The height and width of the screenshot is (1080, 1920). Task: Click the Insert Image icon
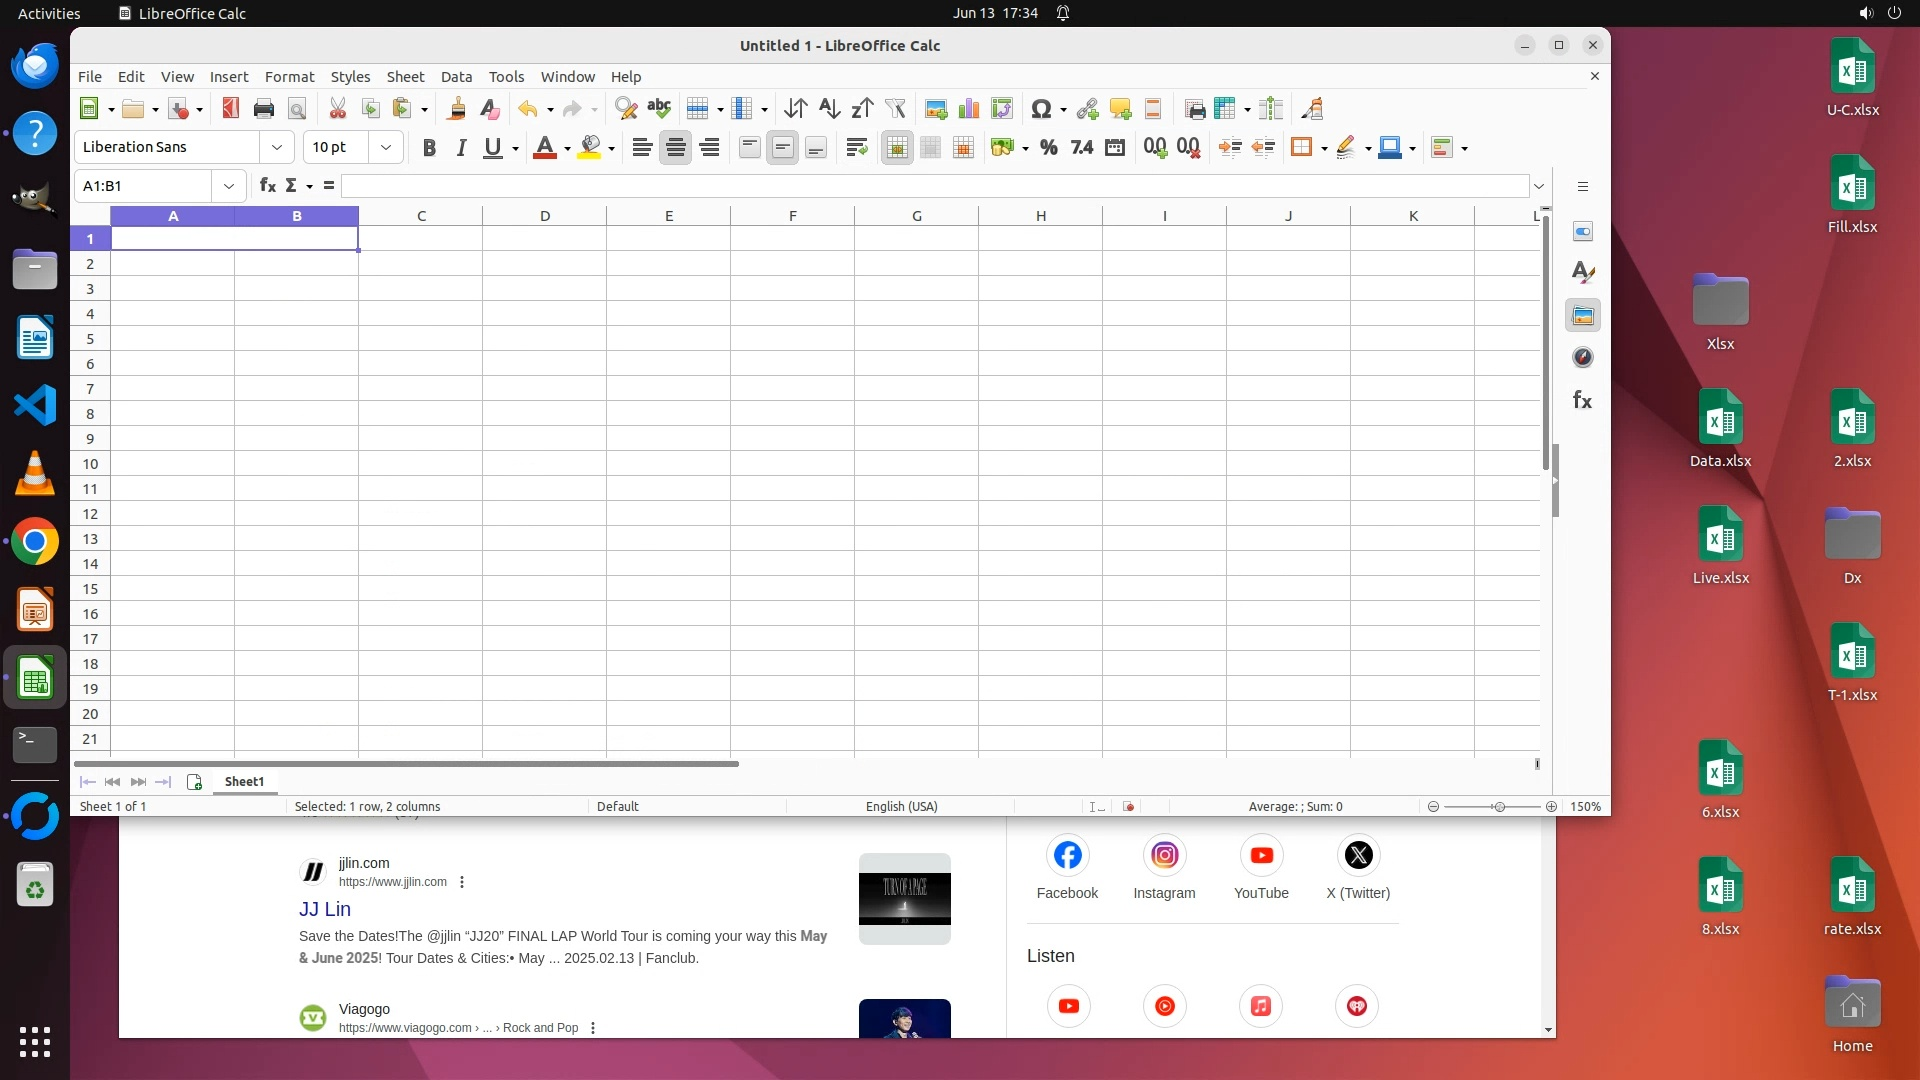(x=935, y=109)
